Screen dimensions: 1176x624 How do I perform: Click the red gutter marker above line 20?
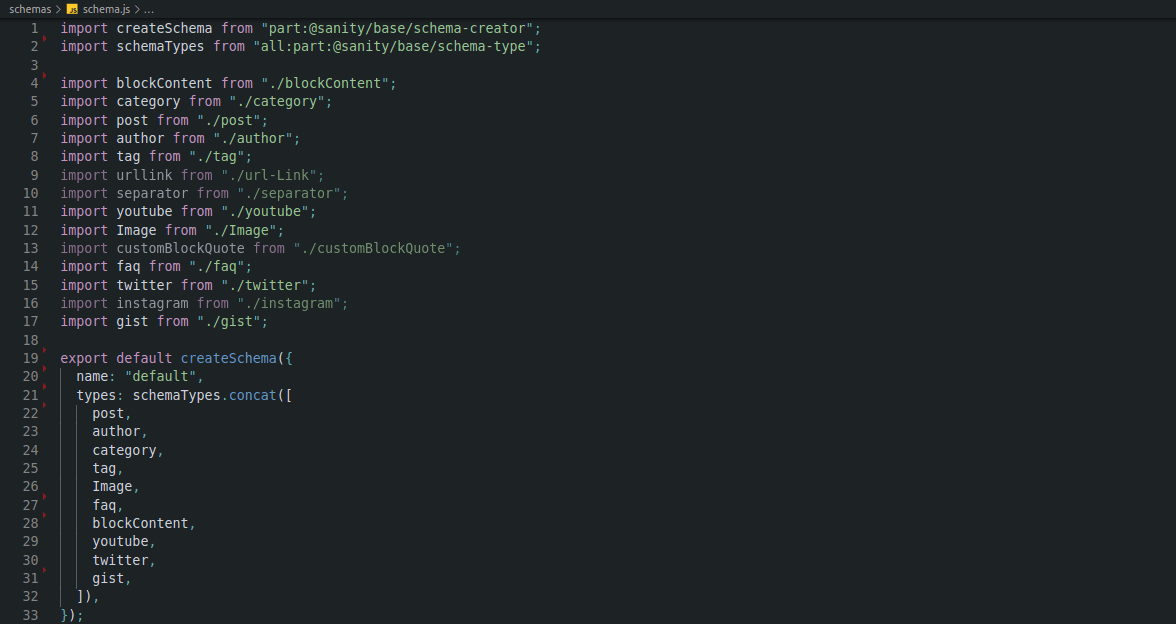[x=45, y=369]
